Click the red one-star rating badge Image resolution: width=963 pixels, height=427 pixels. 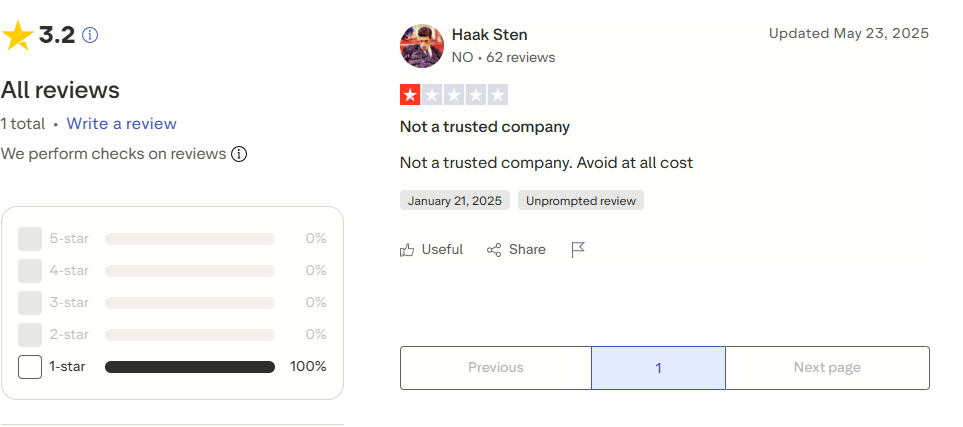pyautogui.click(x=410, y=95)
